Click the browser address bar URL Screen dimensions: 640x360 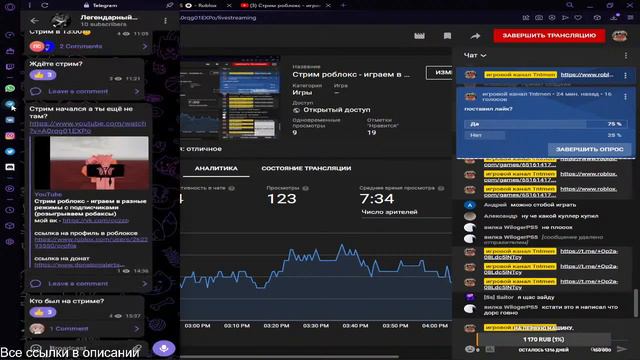tap(218, 18)
